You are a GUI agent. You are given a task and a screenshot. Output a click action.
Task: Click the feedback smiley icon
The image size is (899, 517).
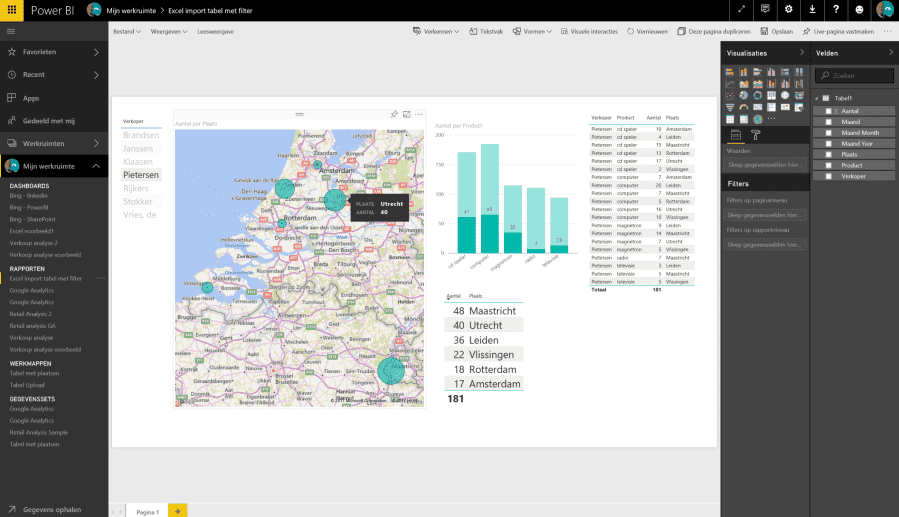pos(859,9)
